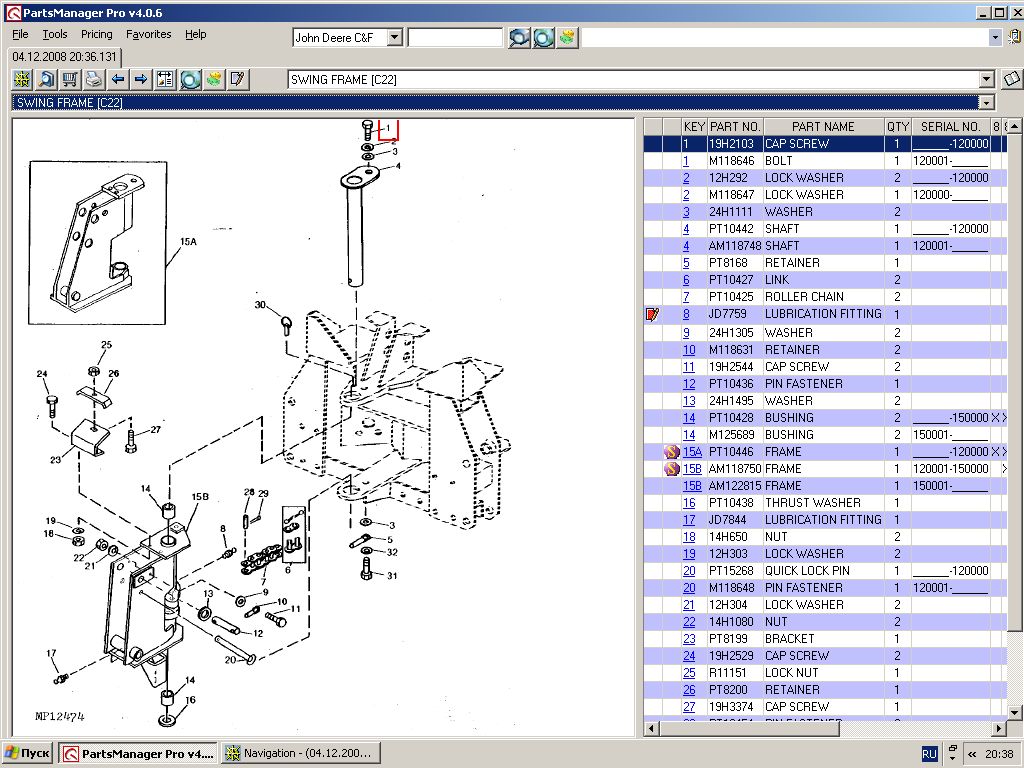Click the yellow grid icon starting the toolbar
The width and height of the screenshot is (1024, 768).
[x=22, y=79]
